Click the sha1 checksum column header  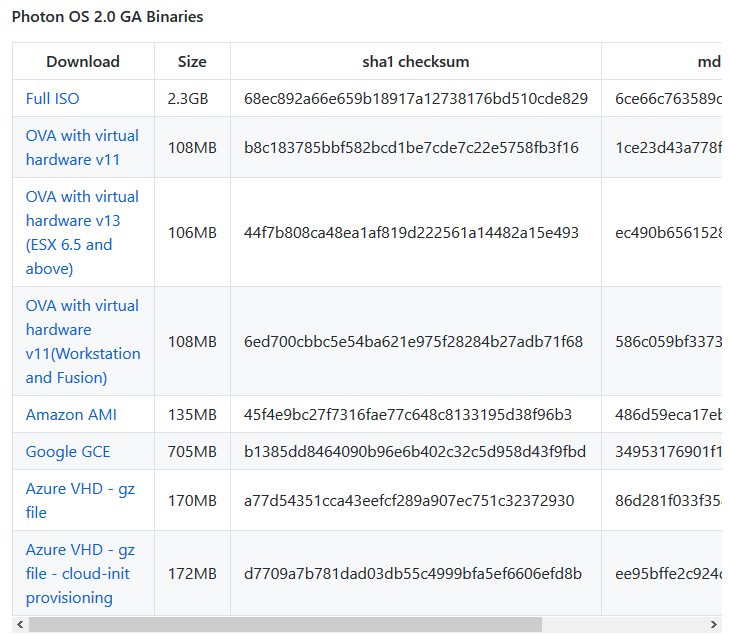point(416,61)
